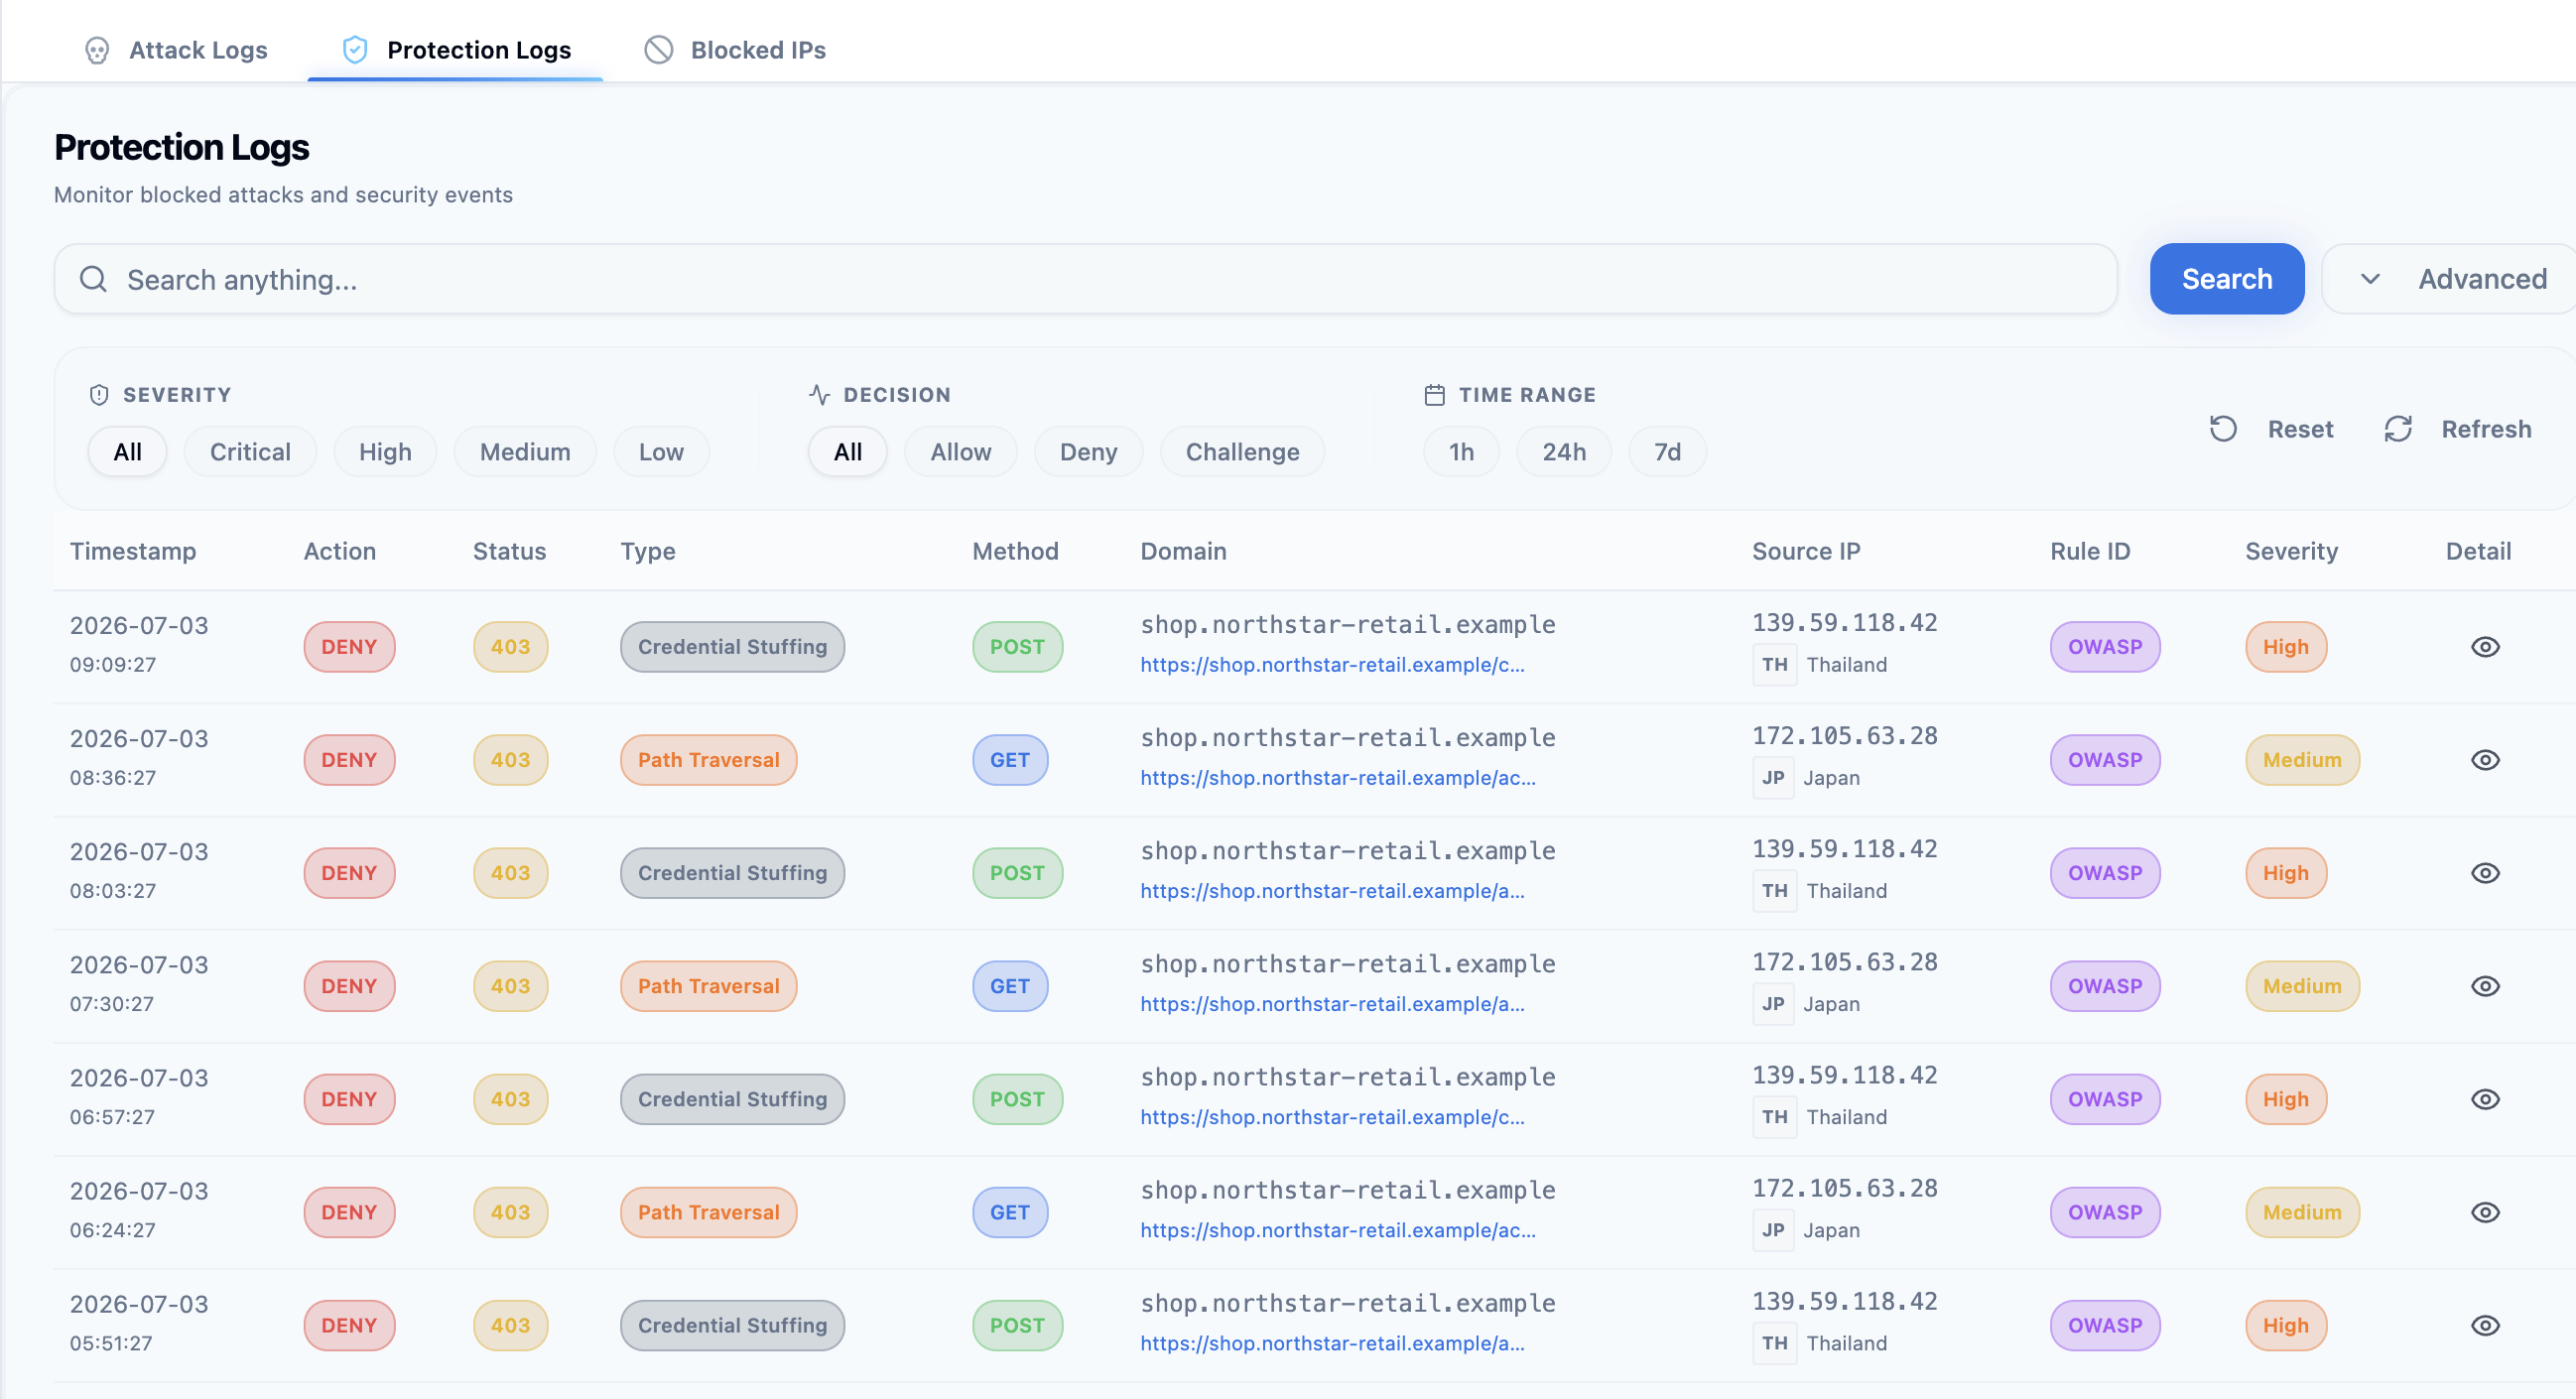The width and height of the screenshot is (2576, 1399).
Task: Open the URL link in the 06:57:27 row
Action: click(1332, 1117)
